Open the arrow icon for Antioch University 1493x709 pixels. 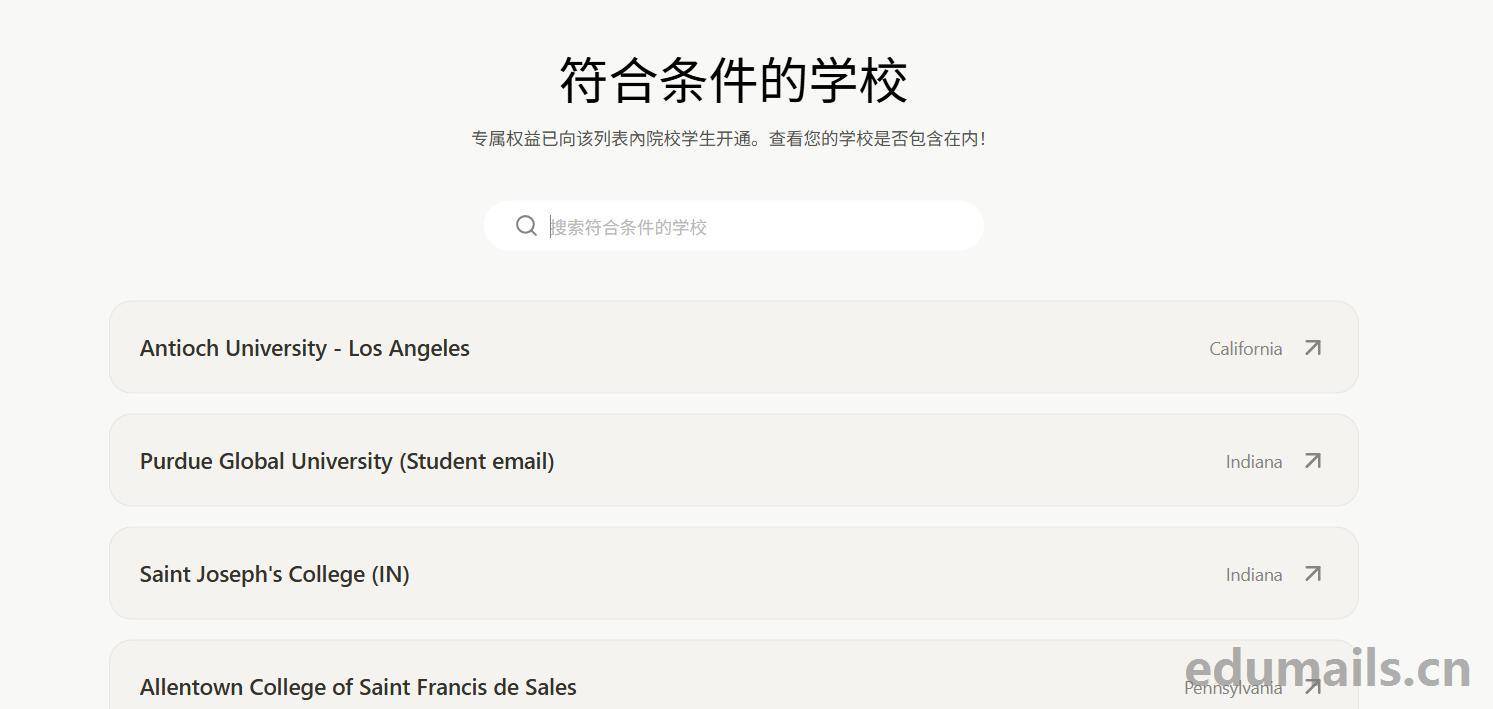[x=1313, y=348]
